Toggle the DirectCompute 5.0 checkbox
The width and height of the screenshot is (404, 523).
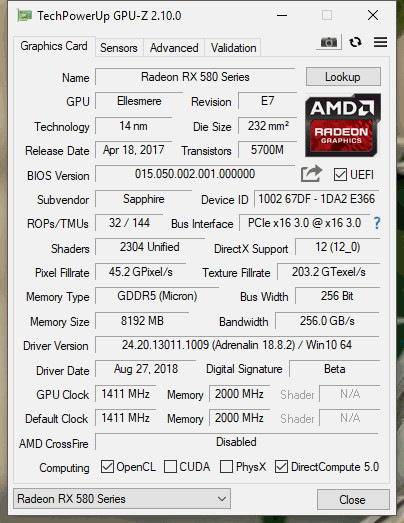(281, 467)
